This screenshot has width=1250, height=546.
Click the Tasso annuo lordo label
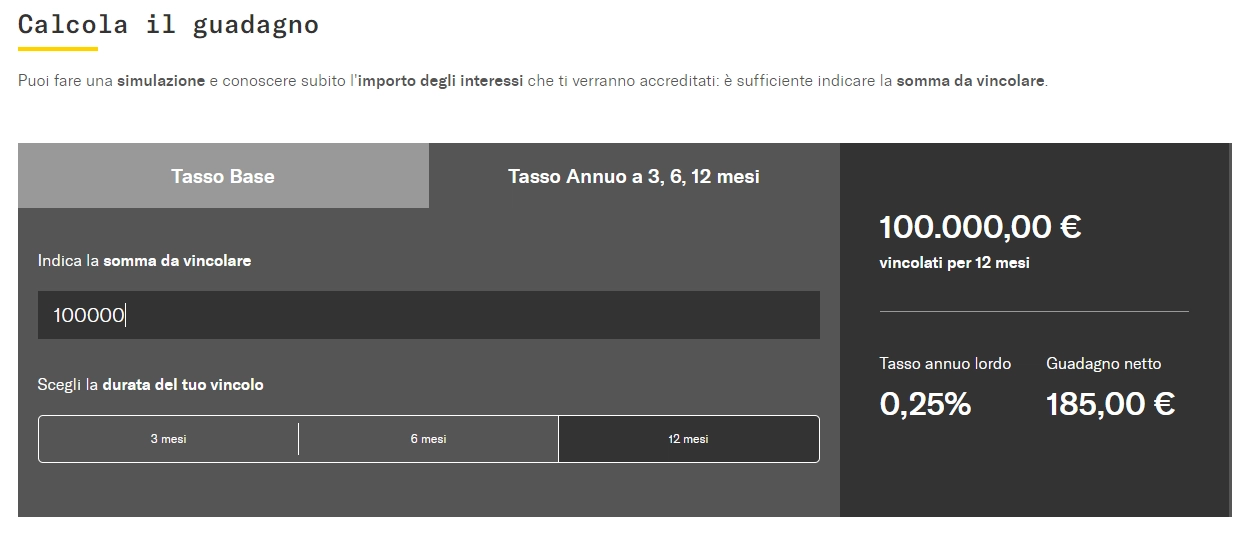coord(945,364)
